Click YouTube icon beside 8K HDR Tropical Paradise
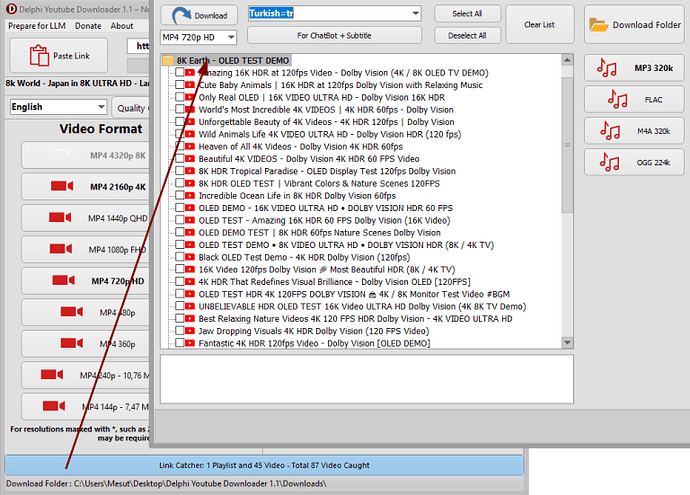The width and height of the screenshot is (690, 495). click(190, 171)
